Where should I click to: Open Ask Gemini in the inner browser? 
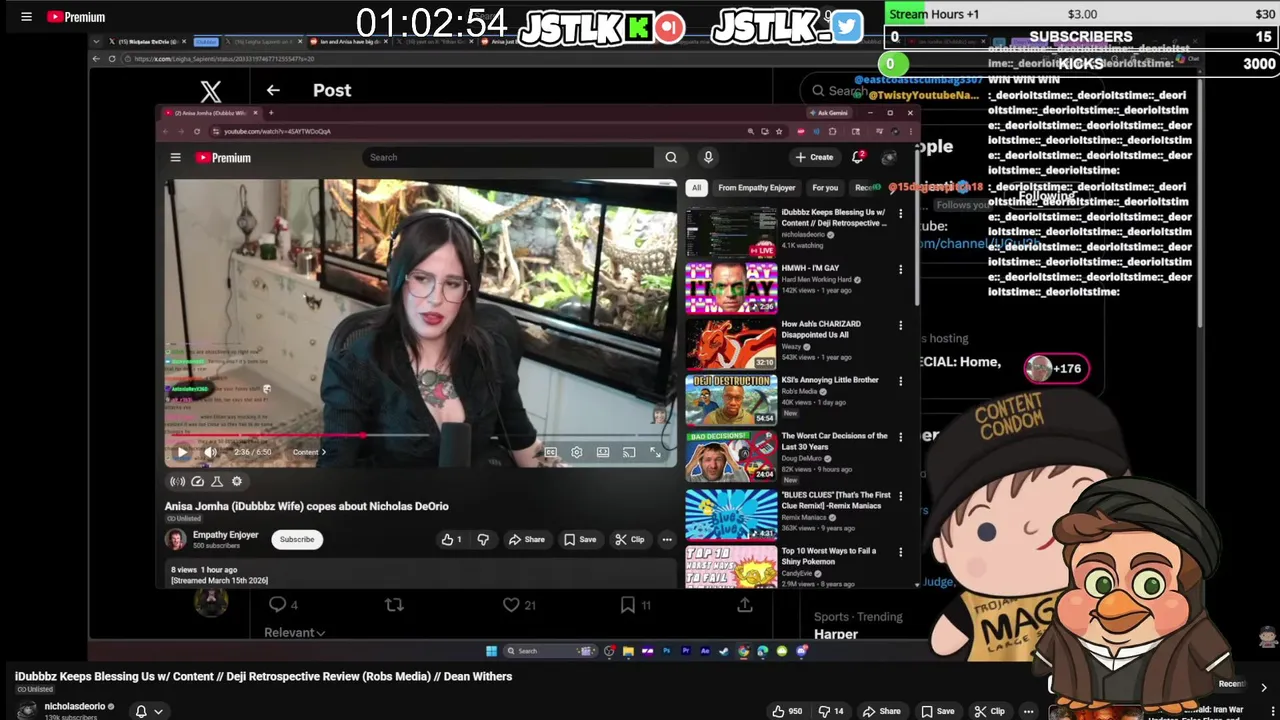point(827,113)
